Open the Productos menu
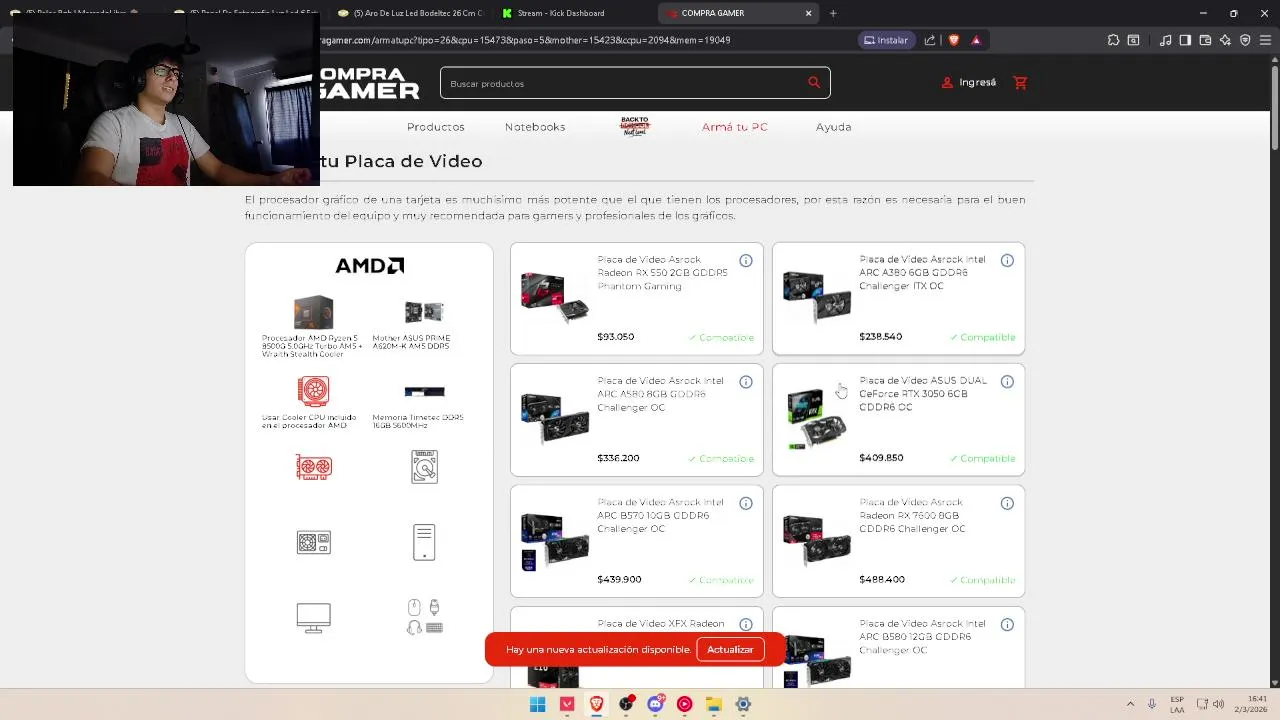Viewport: 1280px width, 720px height. [436, 127]
